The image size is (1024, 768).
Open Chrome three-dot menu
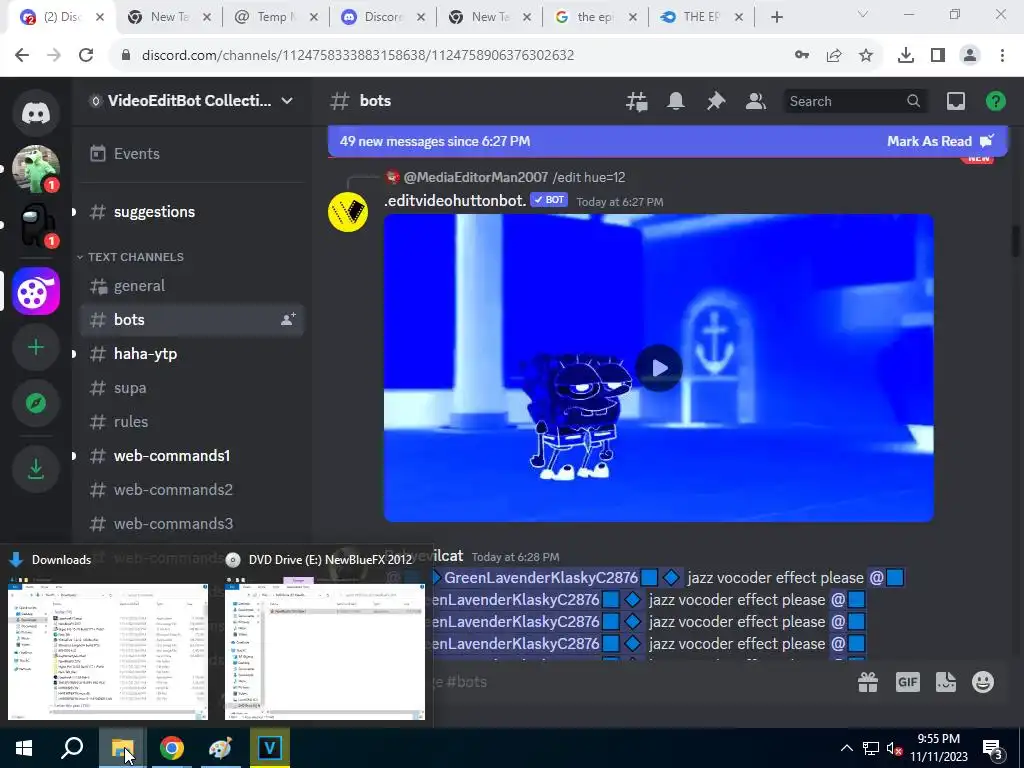point(1002,55)
